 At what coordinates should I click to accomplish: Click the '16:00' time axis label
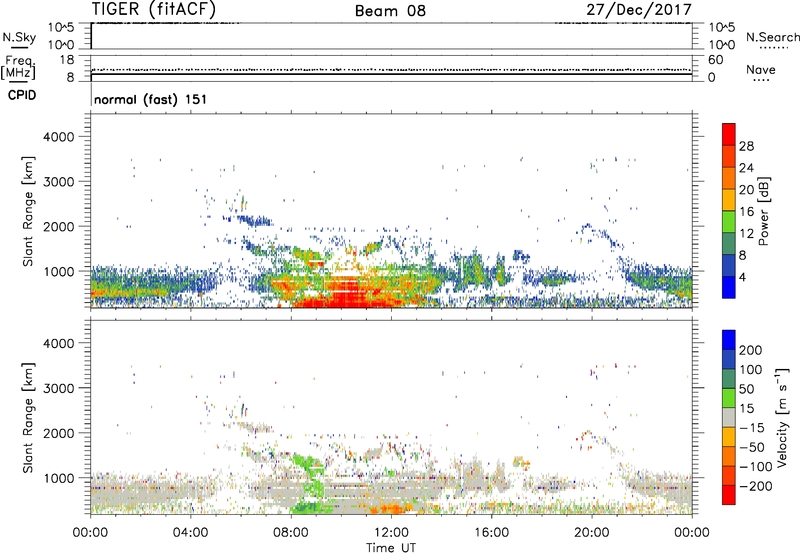click(x=491, y=533)
